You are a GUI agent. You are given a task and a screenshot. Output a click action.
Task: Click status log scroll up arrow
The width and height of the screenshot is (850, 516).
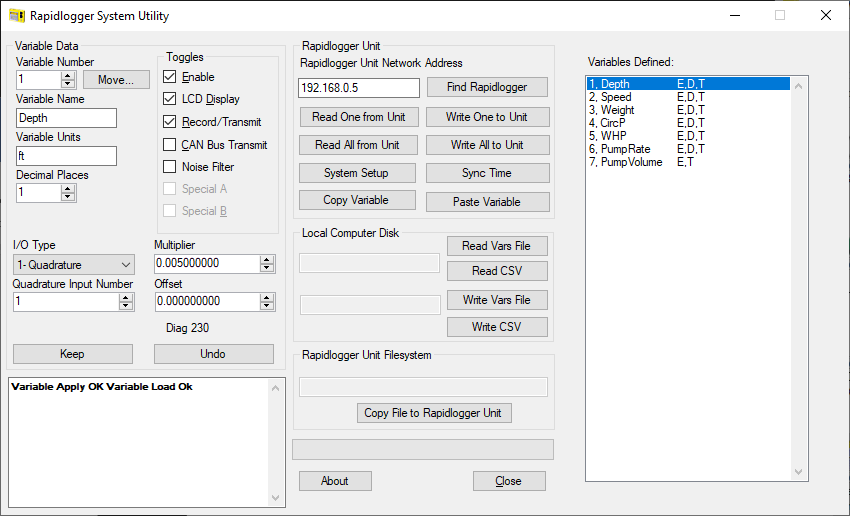pos(276,388)
